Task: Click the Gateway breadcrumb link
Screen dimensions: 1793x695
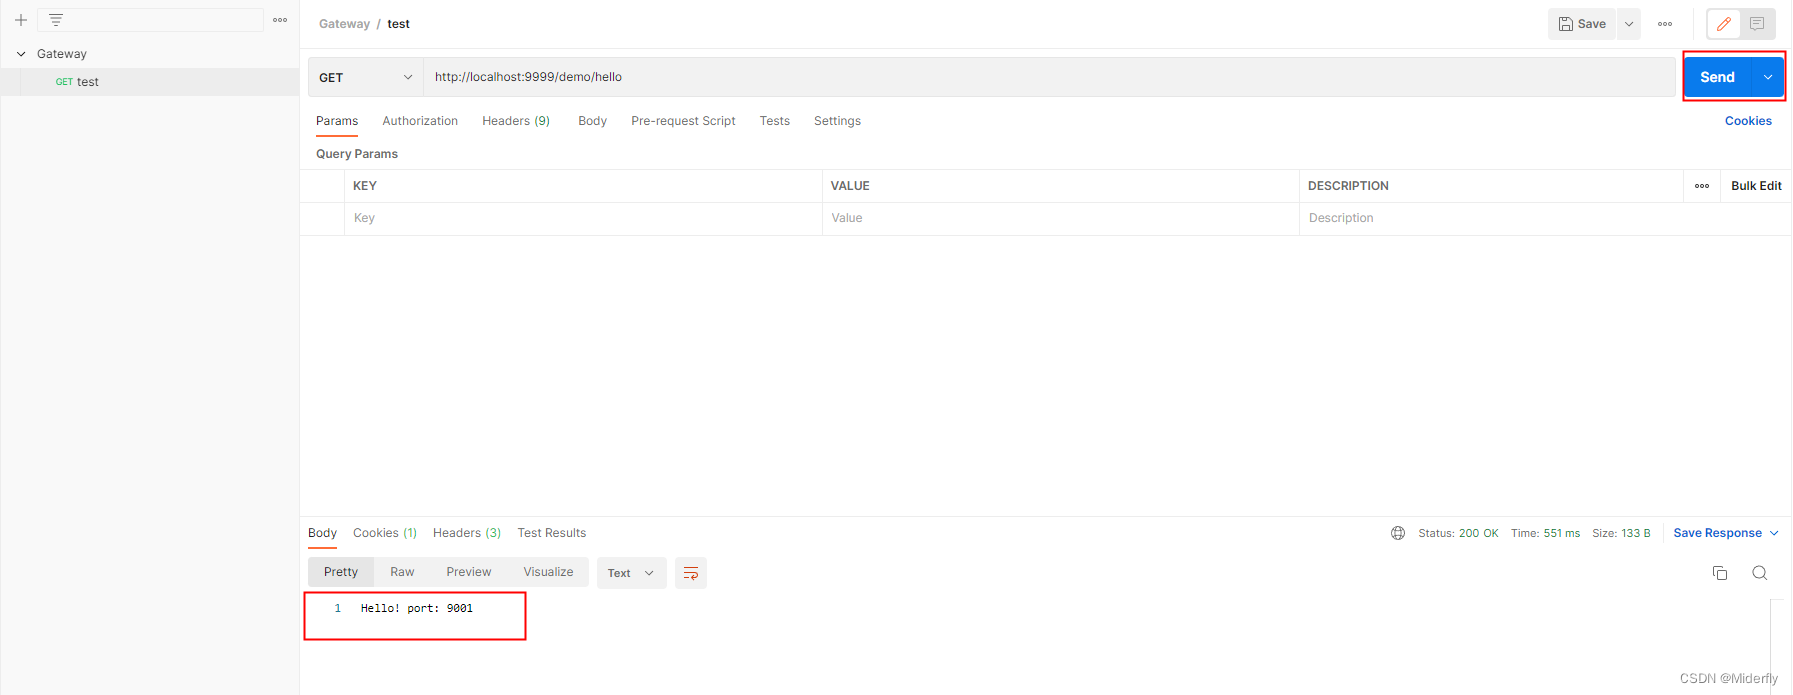Action: [x=344, y=24]
